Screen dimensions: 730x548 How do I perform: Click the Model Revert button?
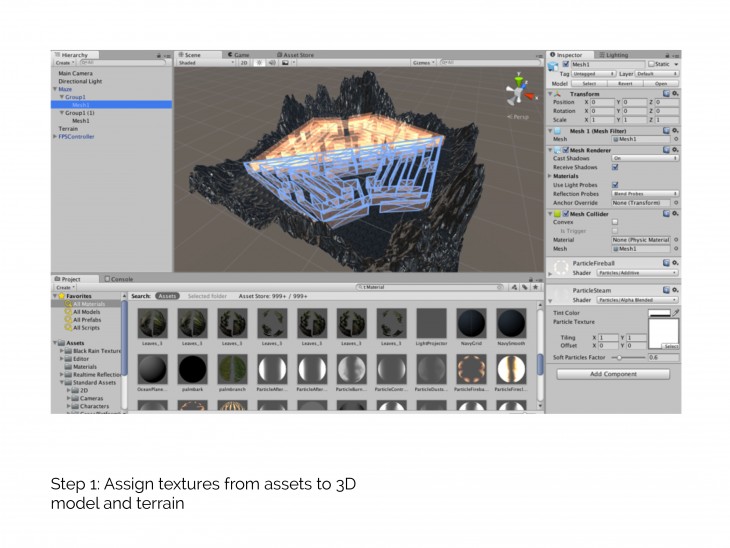click(x=624, y=84)
